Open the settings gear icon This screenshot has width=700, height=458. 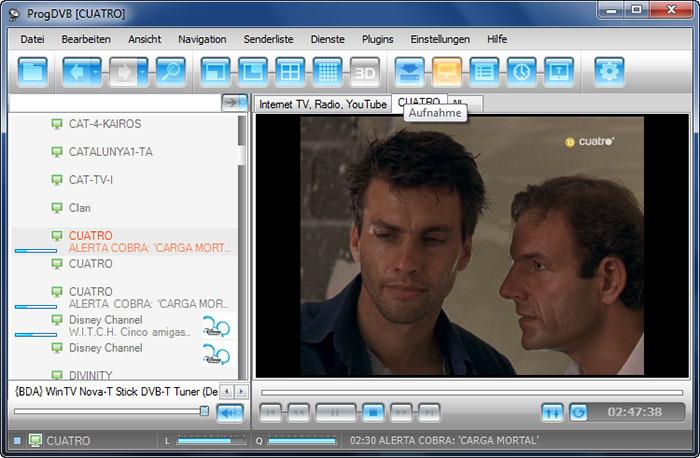[609, 72]
